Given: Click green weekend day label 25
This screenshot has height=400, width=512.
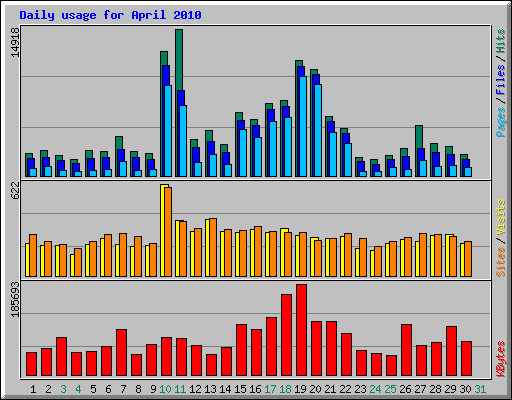Looking at the screenshot, I should 390,389.
